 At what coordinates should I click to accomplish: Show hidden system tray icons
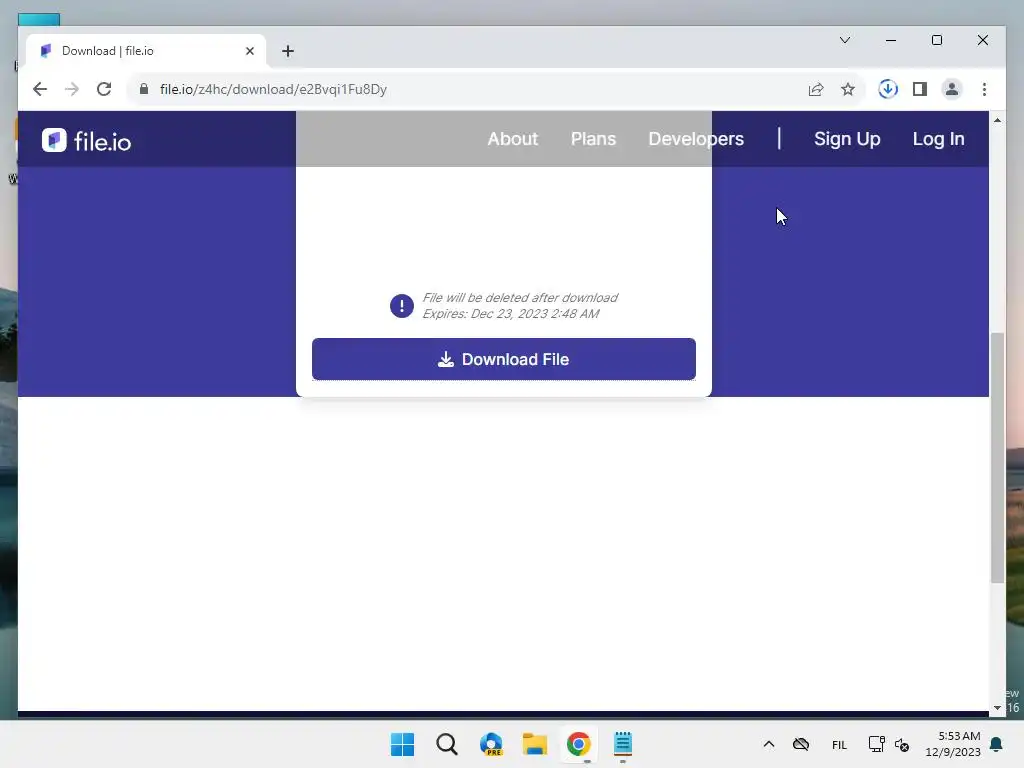769,744
